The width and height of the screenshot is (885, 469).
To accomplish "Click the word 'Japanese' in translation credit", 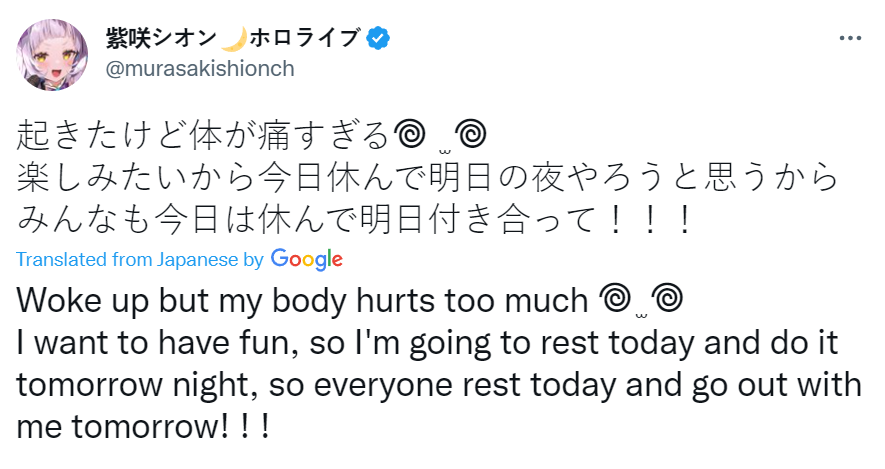I will pyautogui.click(x=197, y=260).
